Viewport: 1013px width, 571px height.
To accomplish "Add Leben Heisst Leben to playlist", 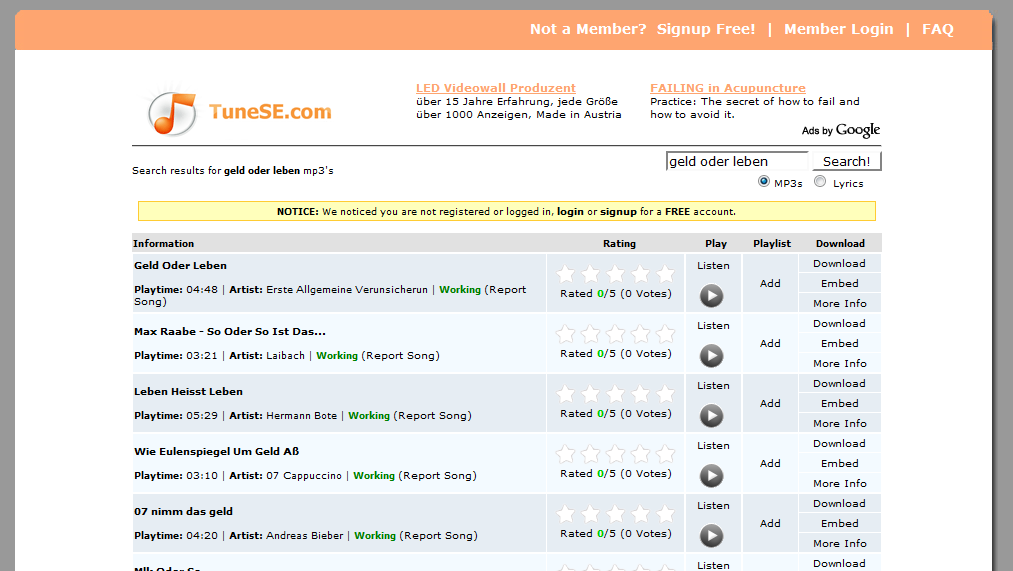I will pyautogui.click(x=770, y=404).
